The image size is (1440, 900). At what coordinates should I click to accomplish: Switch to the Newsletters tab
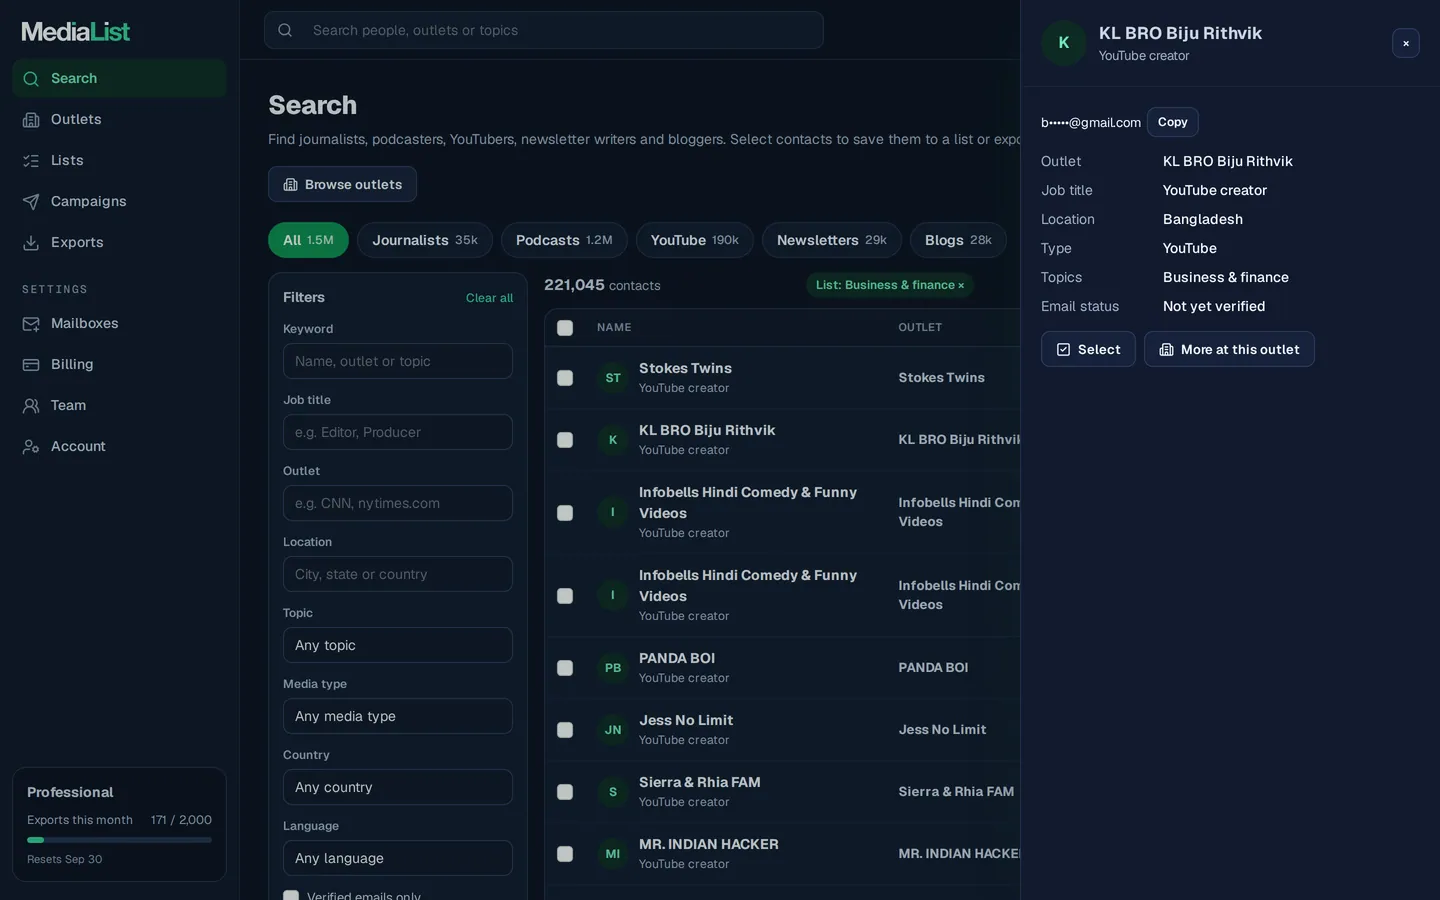(x=832, y=240)
